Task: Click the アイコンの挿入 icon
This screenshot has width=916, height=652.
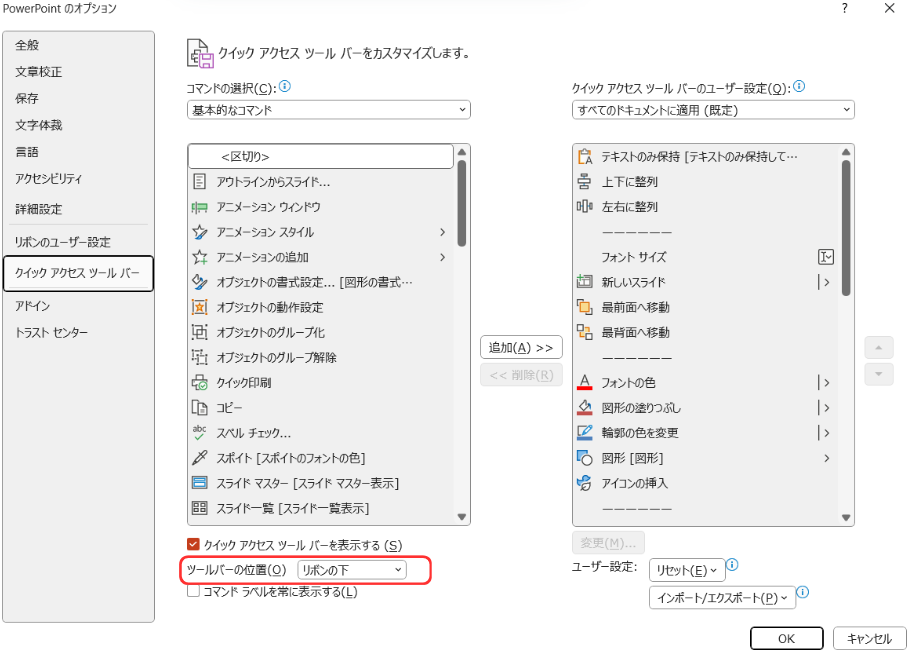Action: pyautogui.click(x=585, y=483)
